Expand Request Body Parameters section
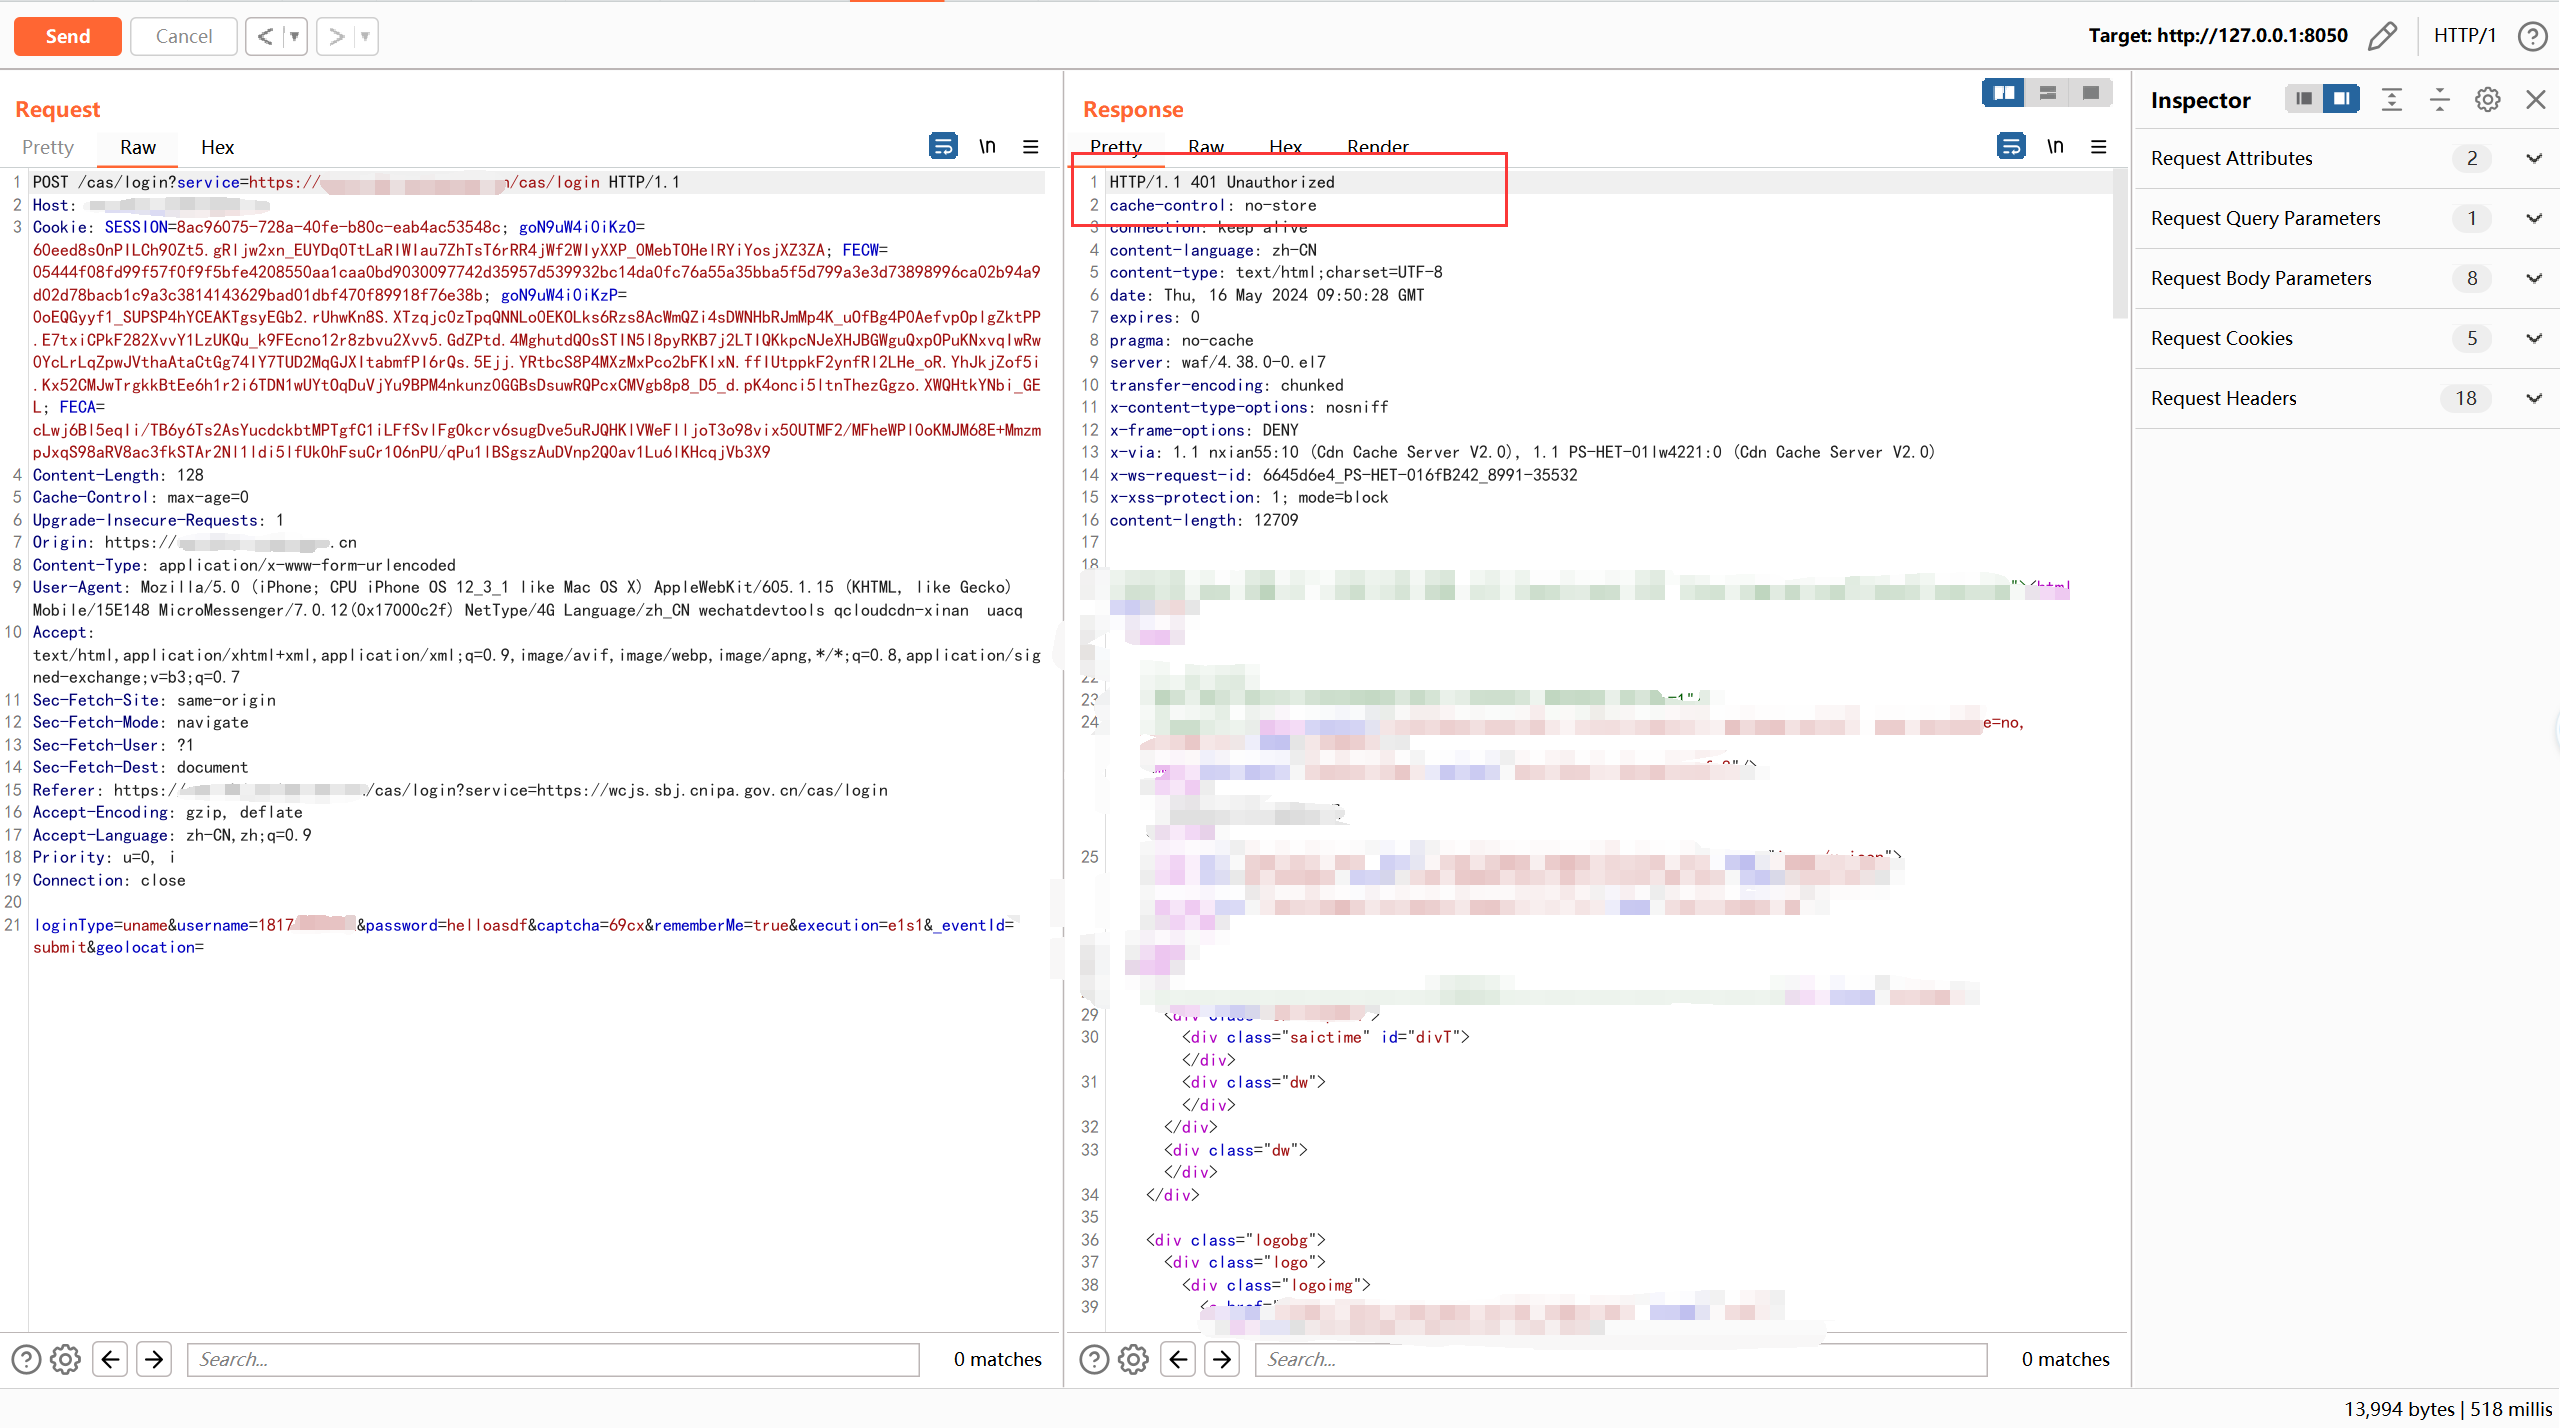Viewport: 2560px width, 1428px height. (2347, 278)
